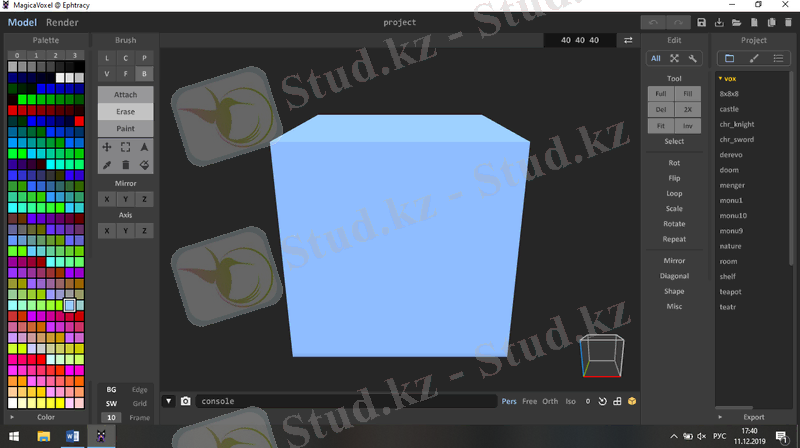Viewport: 800px width, 448px height.
Task: Select the region select arrow tool
Action: coord(144,147)
